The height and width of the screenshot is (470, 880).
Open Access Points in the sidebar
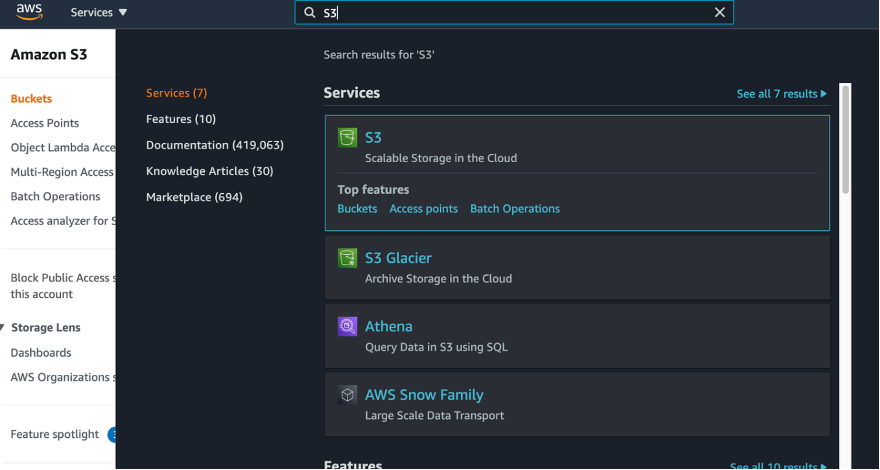tap(44, 124)
